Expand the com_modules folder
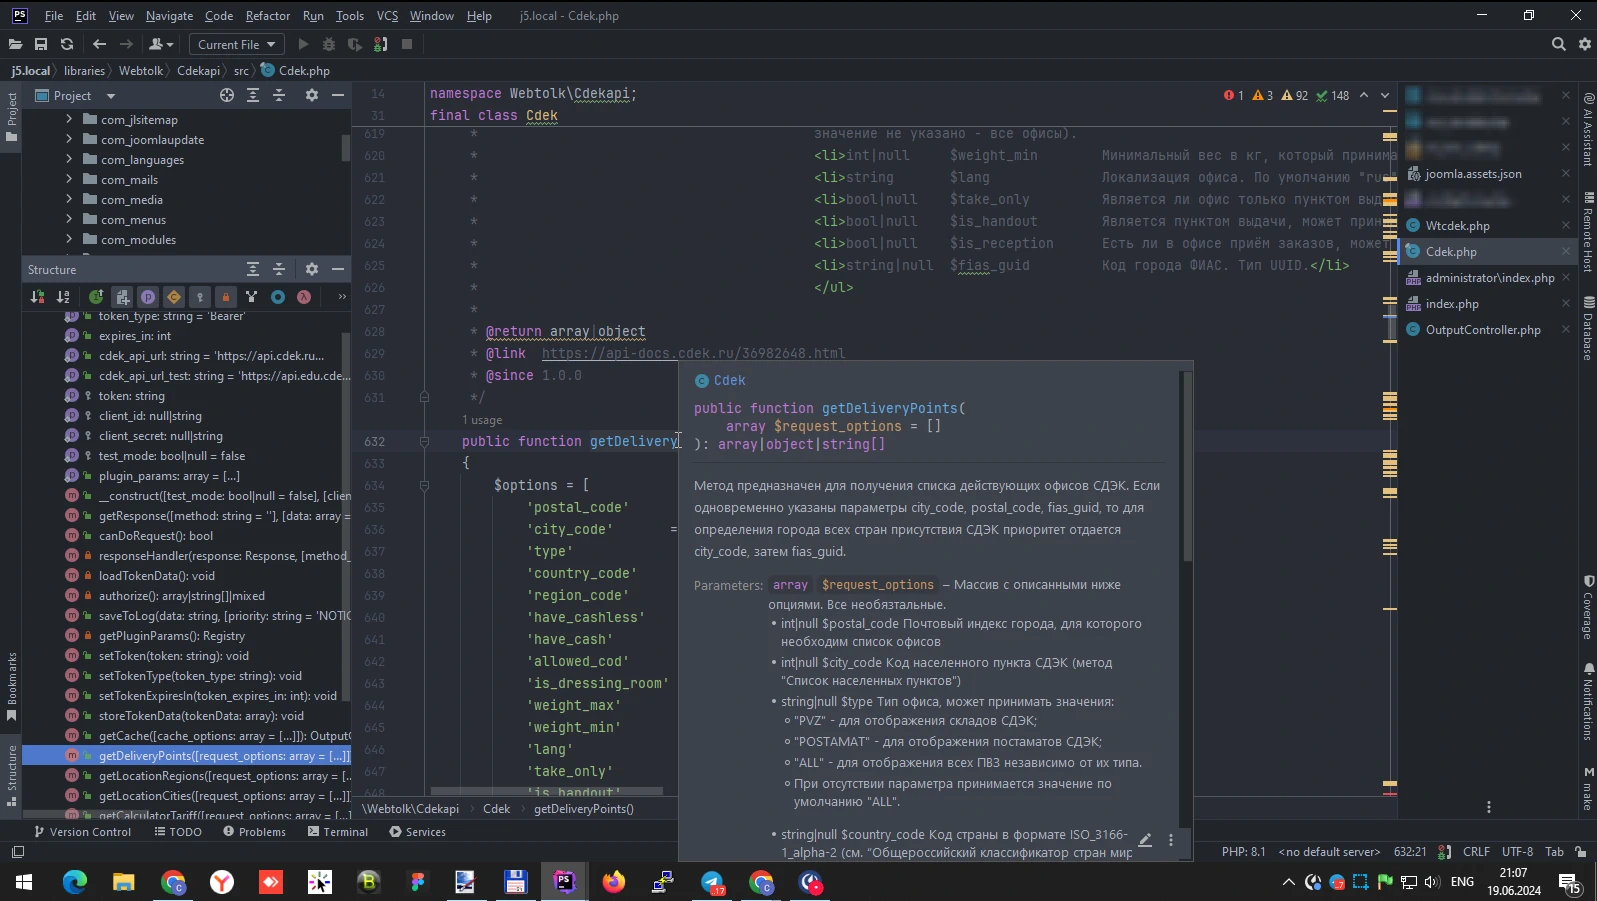Image resolution: width=1597 pixels, height=901 pixels. [x=69, y=239]
